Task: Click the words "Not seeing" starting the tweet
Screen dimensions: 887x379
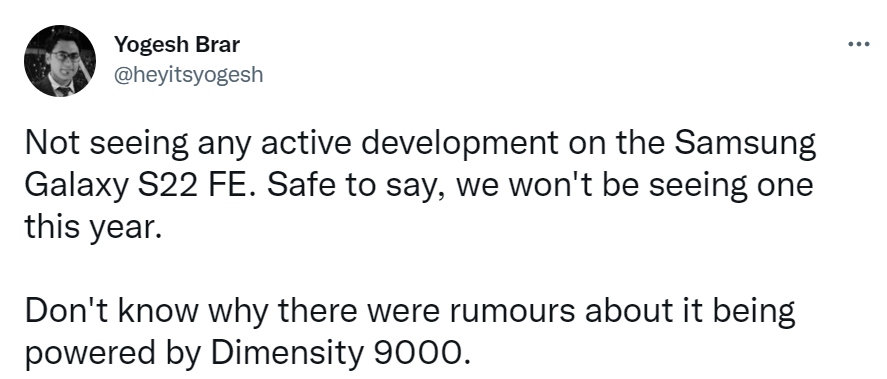Action: (x=106, y=145)
